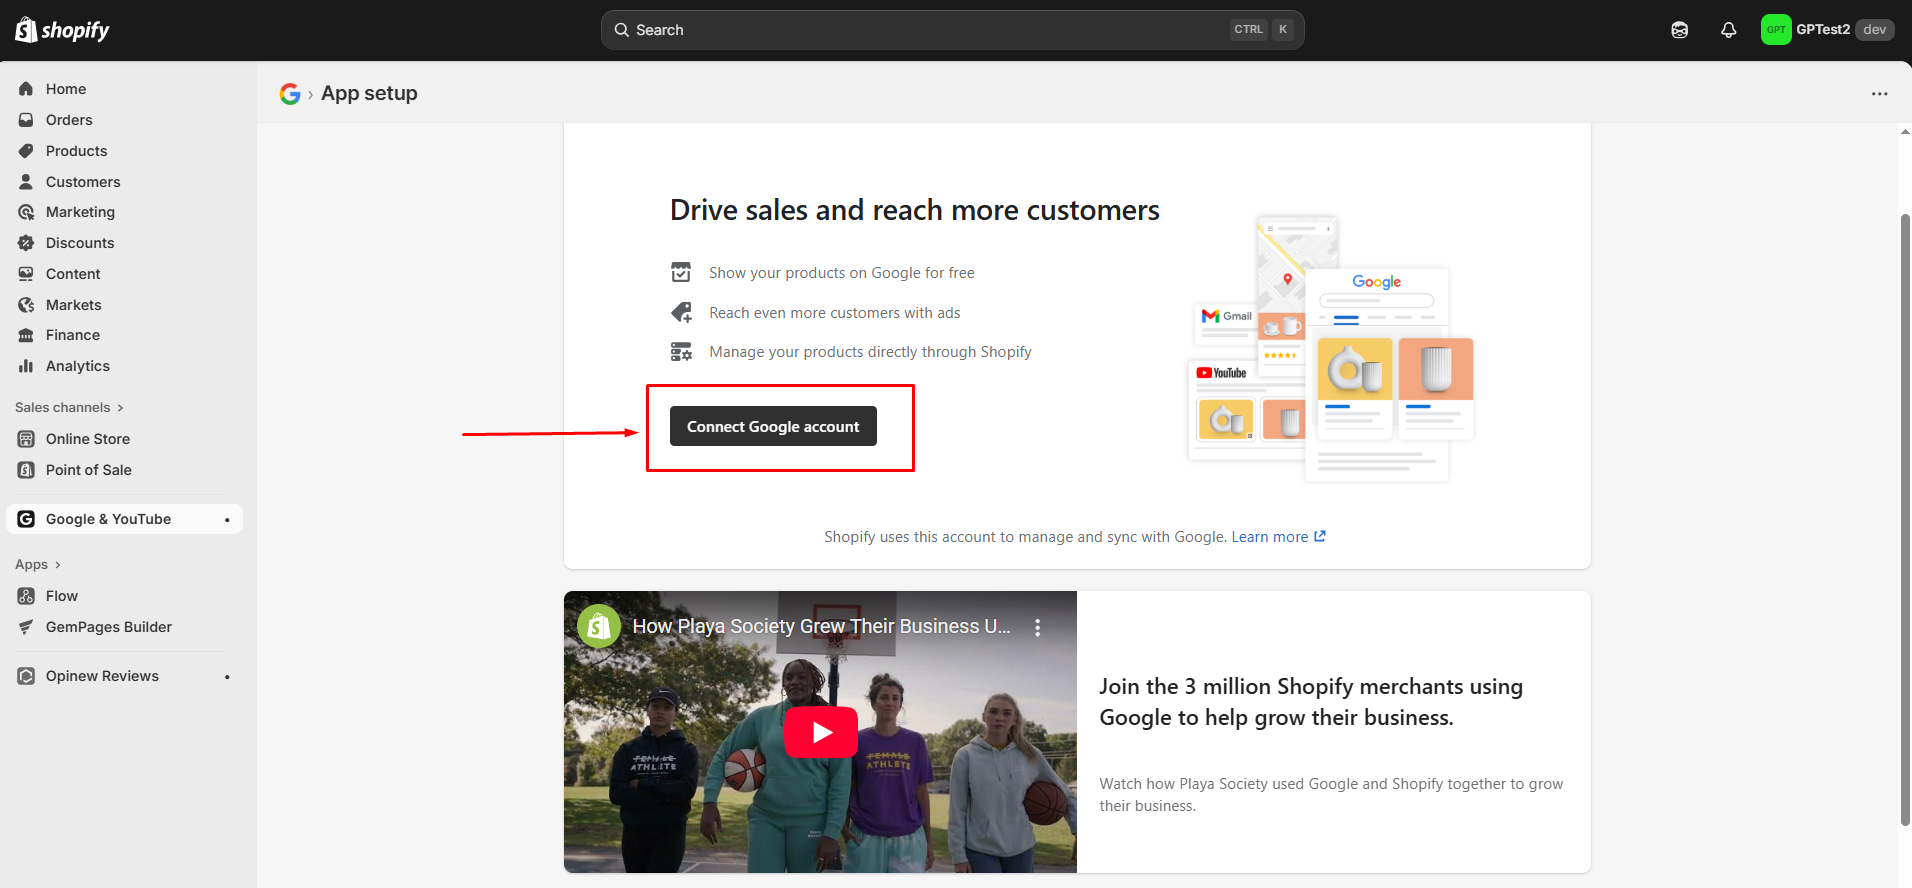
Task: Click the Google & YouTube pin dot
Action: (227, 520)
